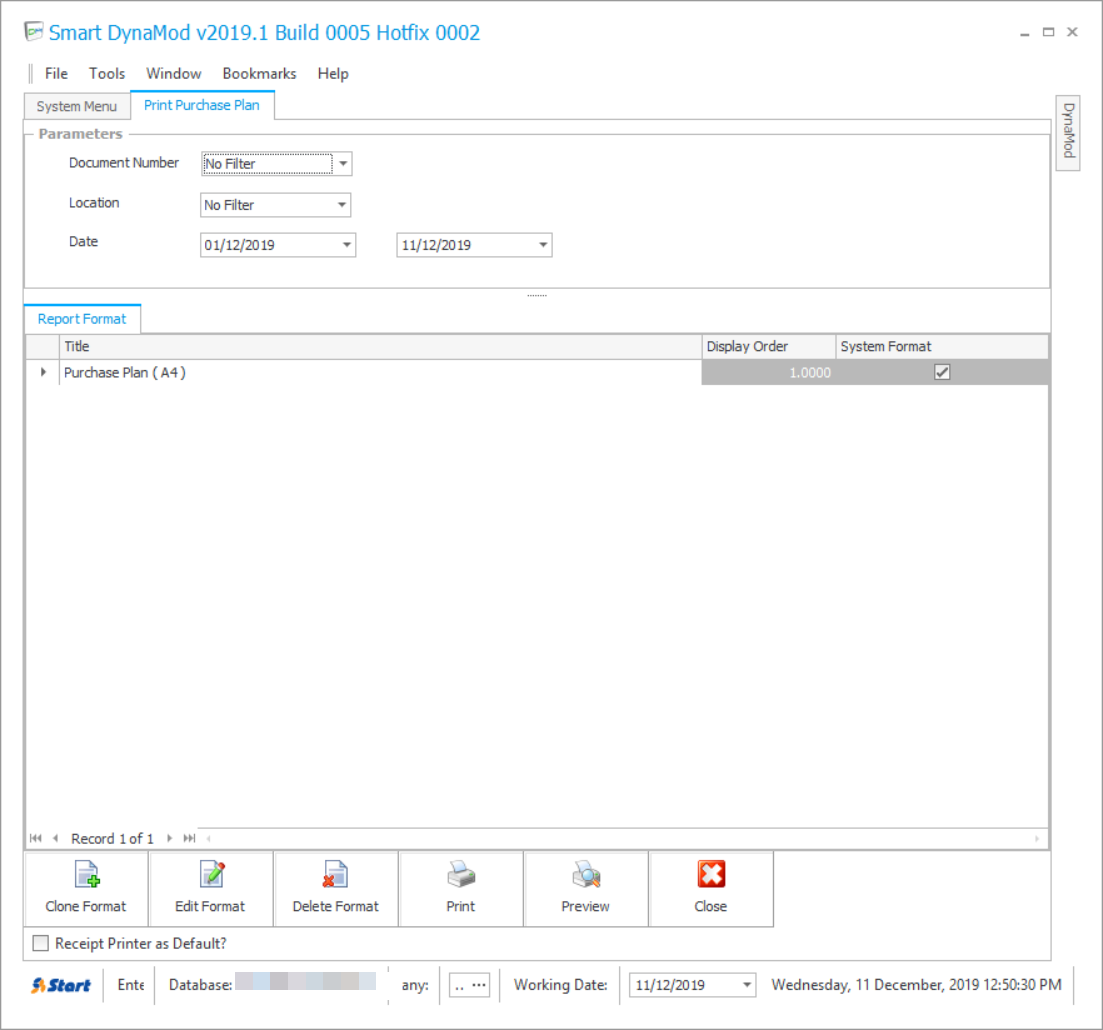This screenshot has height=1030, width=1103.
Task: Open the start date 01/12/2019 picker
Action: [x=347, y=245]
